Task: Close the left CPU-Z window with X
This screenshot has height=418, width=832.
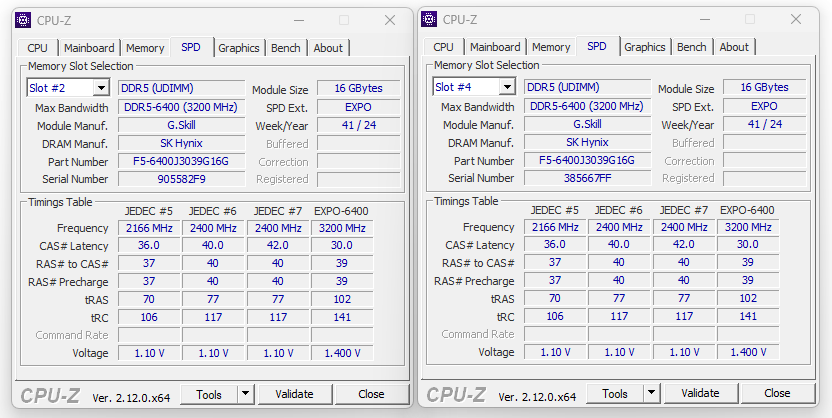Action: click(390, 20)
